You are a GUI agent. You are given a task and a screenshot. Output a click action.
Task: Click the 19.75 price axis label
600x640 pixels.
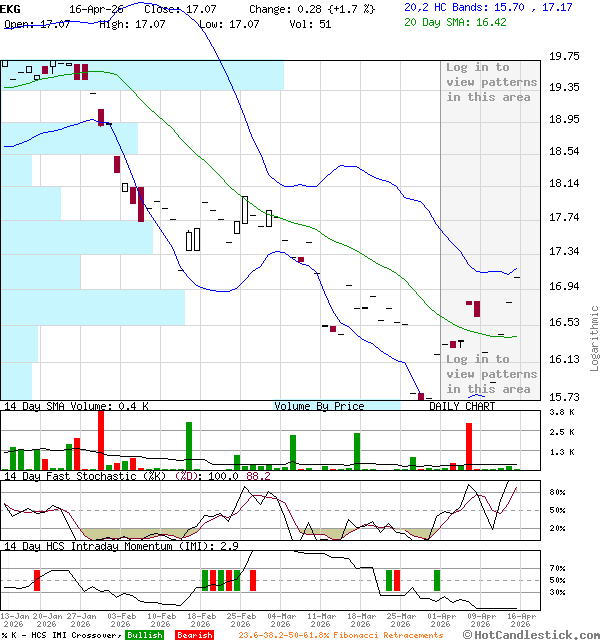pyautogui.click(x=564, y=57)
